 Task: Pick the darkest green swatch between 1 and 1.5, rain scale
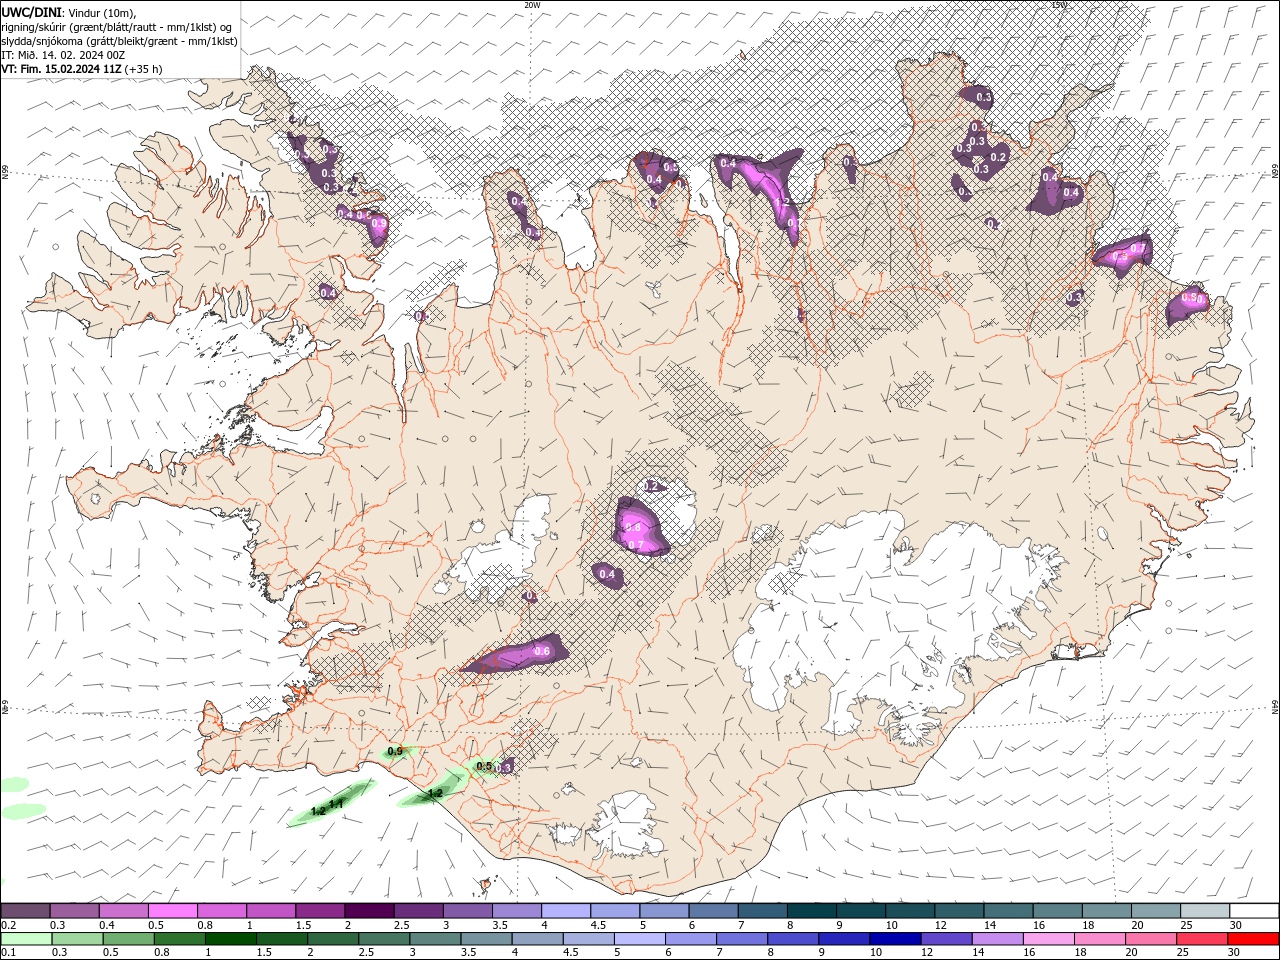231,939
